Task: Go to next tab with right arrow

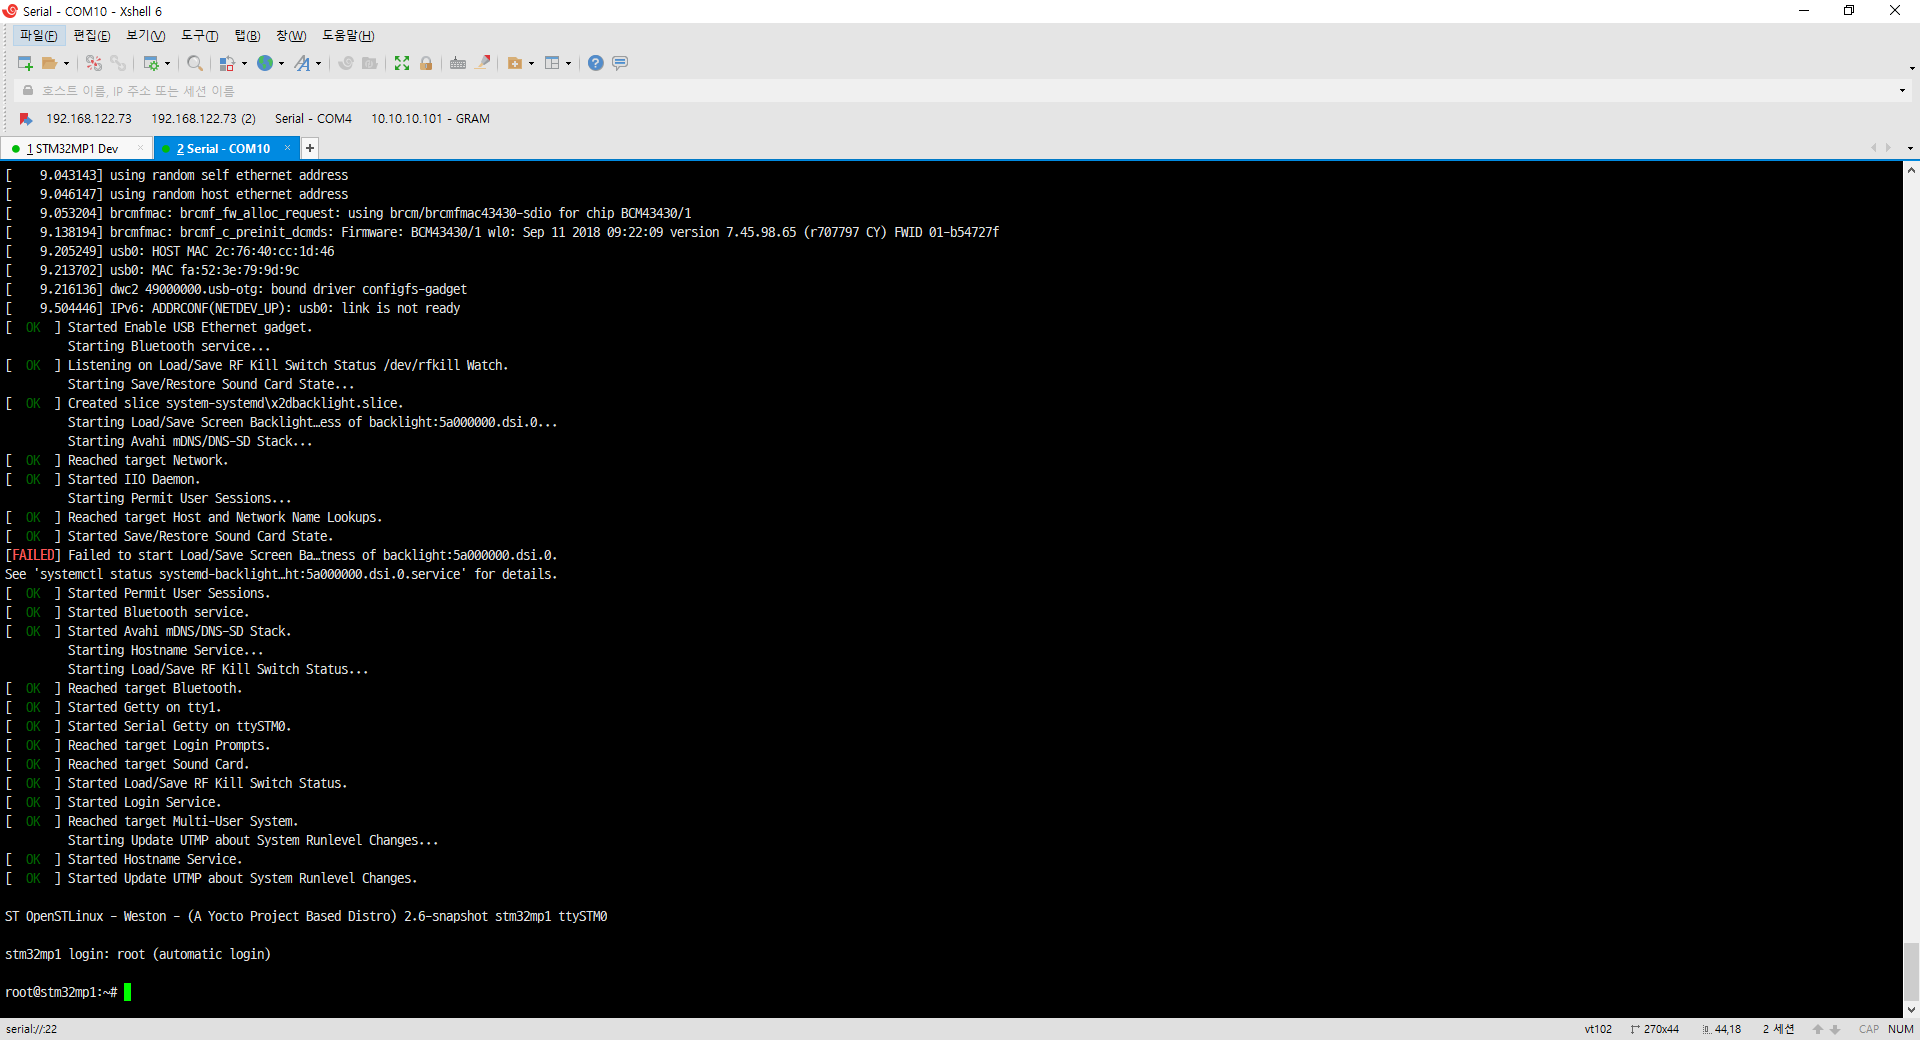Action: tap(1888, 148)
